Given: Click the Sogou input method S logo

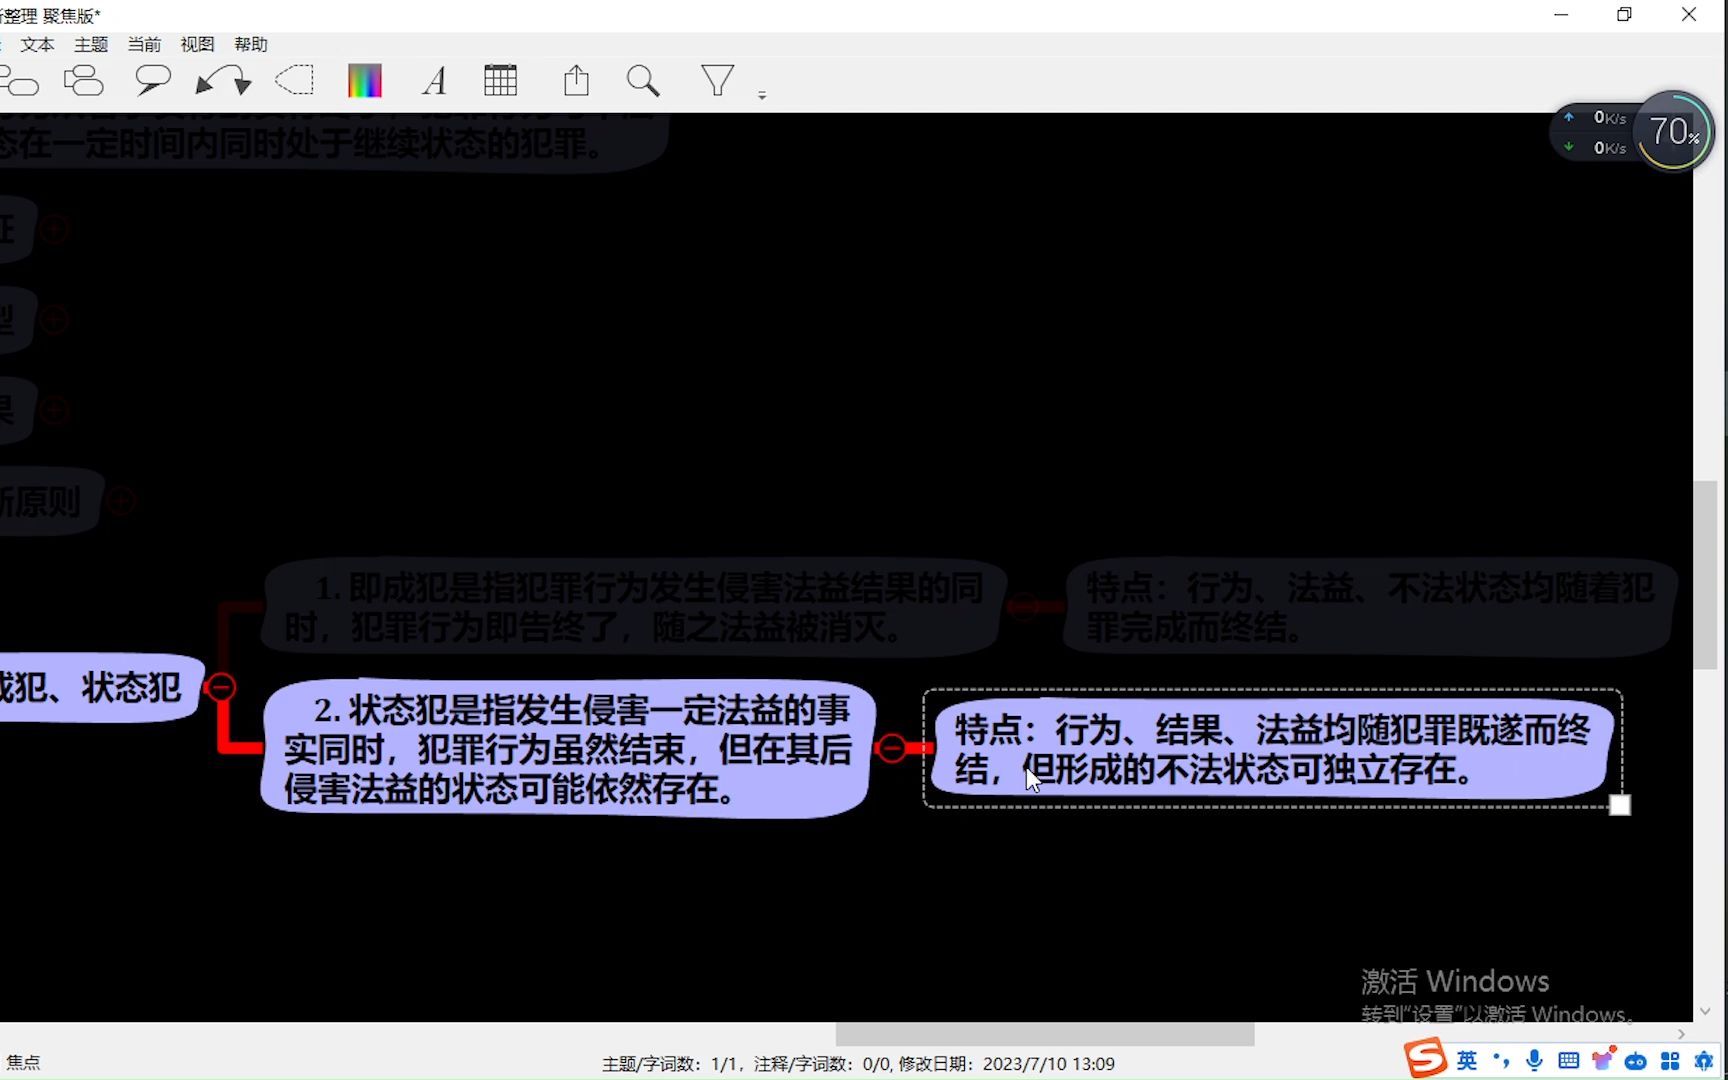Looking at the screenshot, I should (x=1425, y=1059).
